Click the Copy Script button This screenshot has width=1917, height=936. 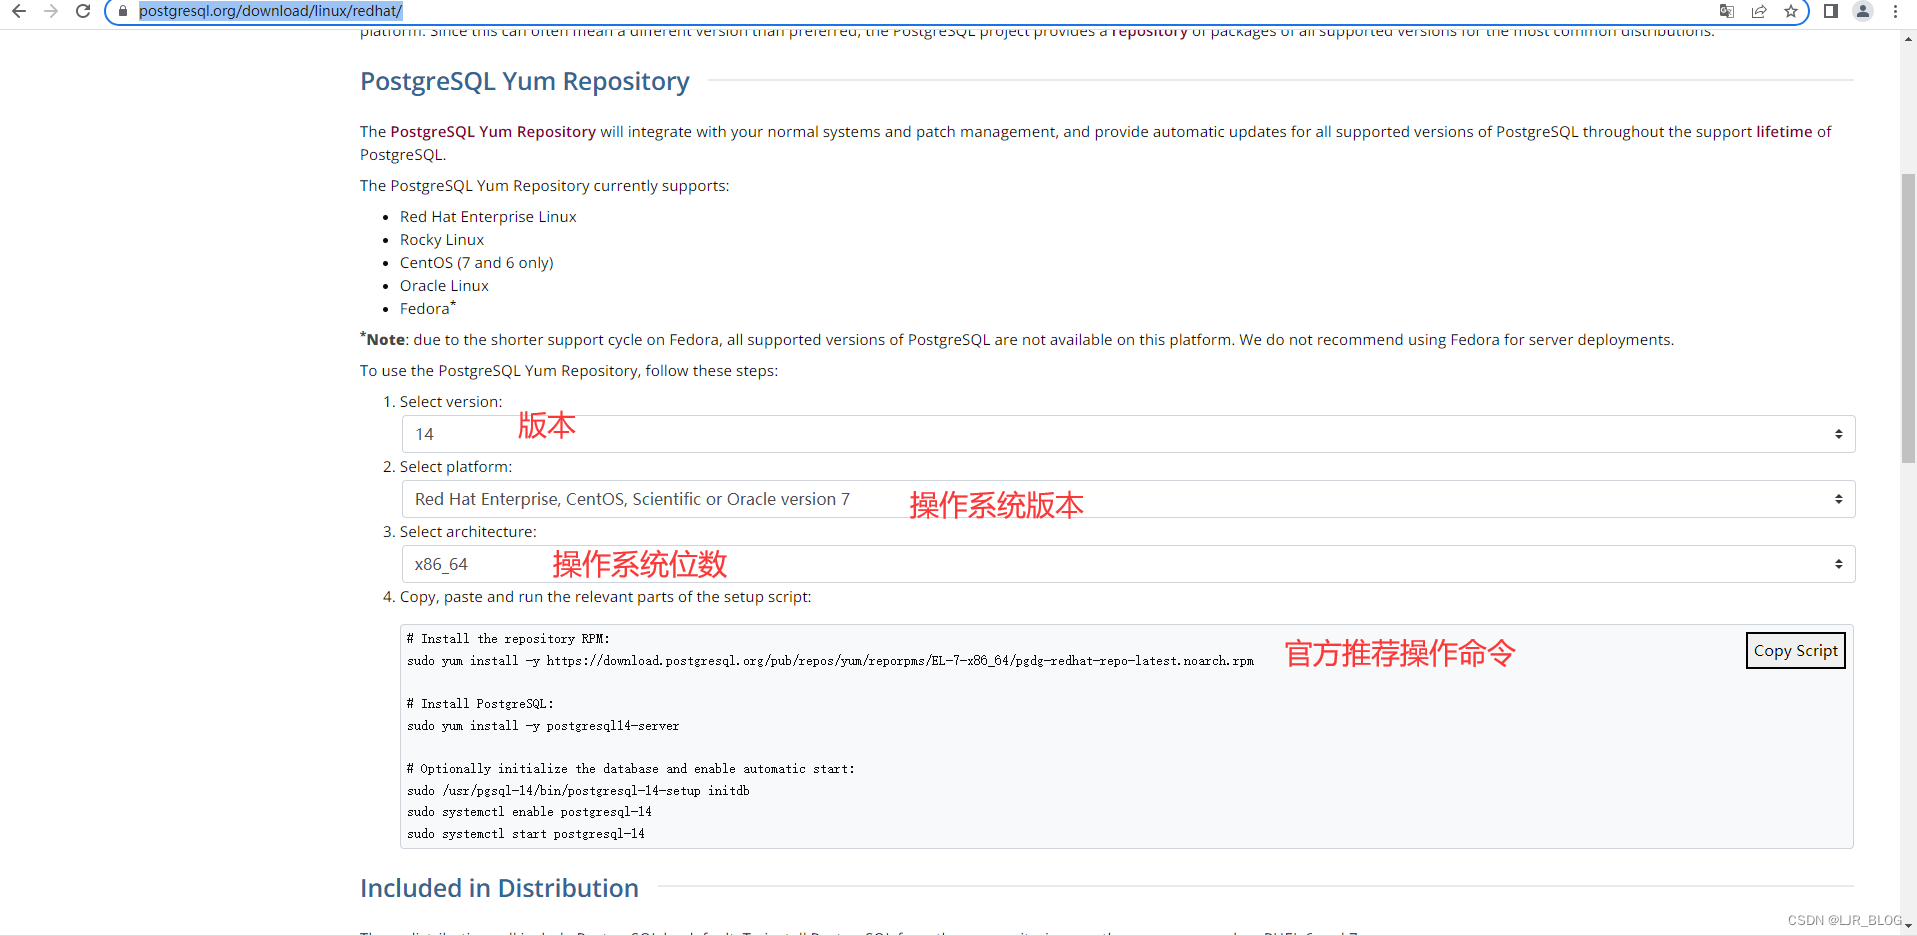[x=1794, y=650]
